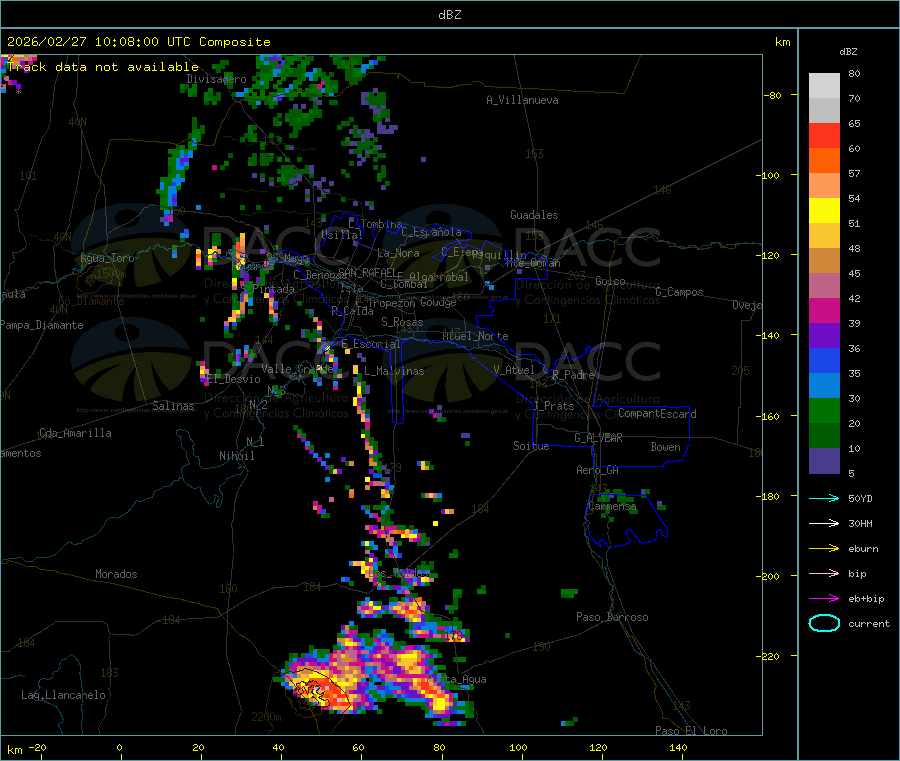Select the 'R_Padre' map label

[x=573, y=375]
